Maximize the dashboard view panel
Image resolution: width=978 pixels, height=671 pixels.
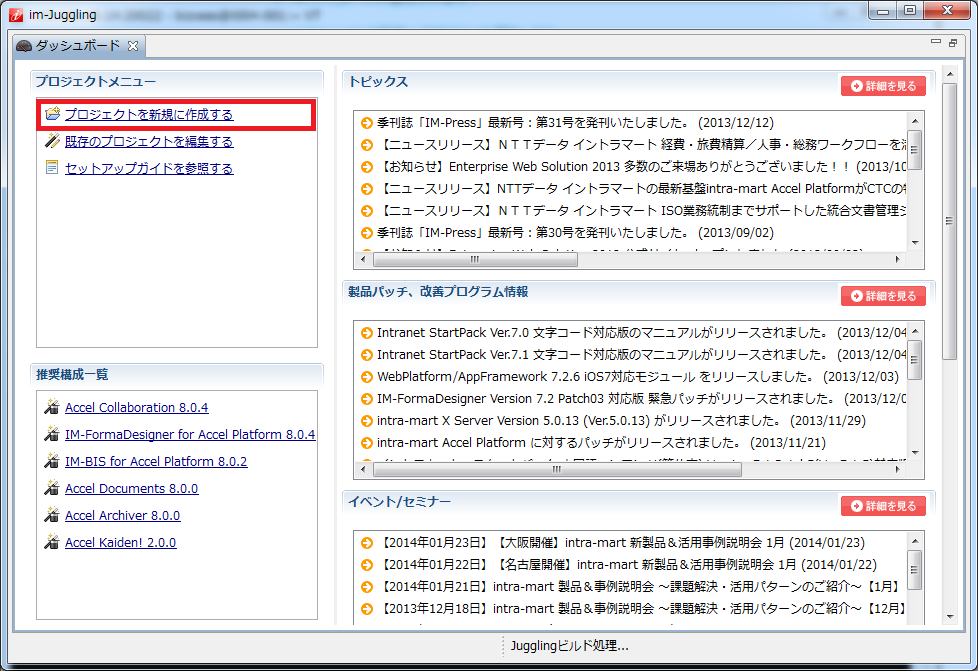click(952, 42)
